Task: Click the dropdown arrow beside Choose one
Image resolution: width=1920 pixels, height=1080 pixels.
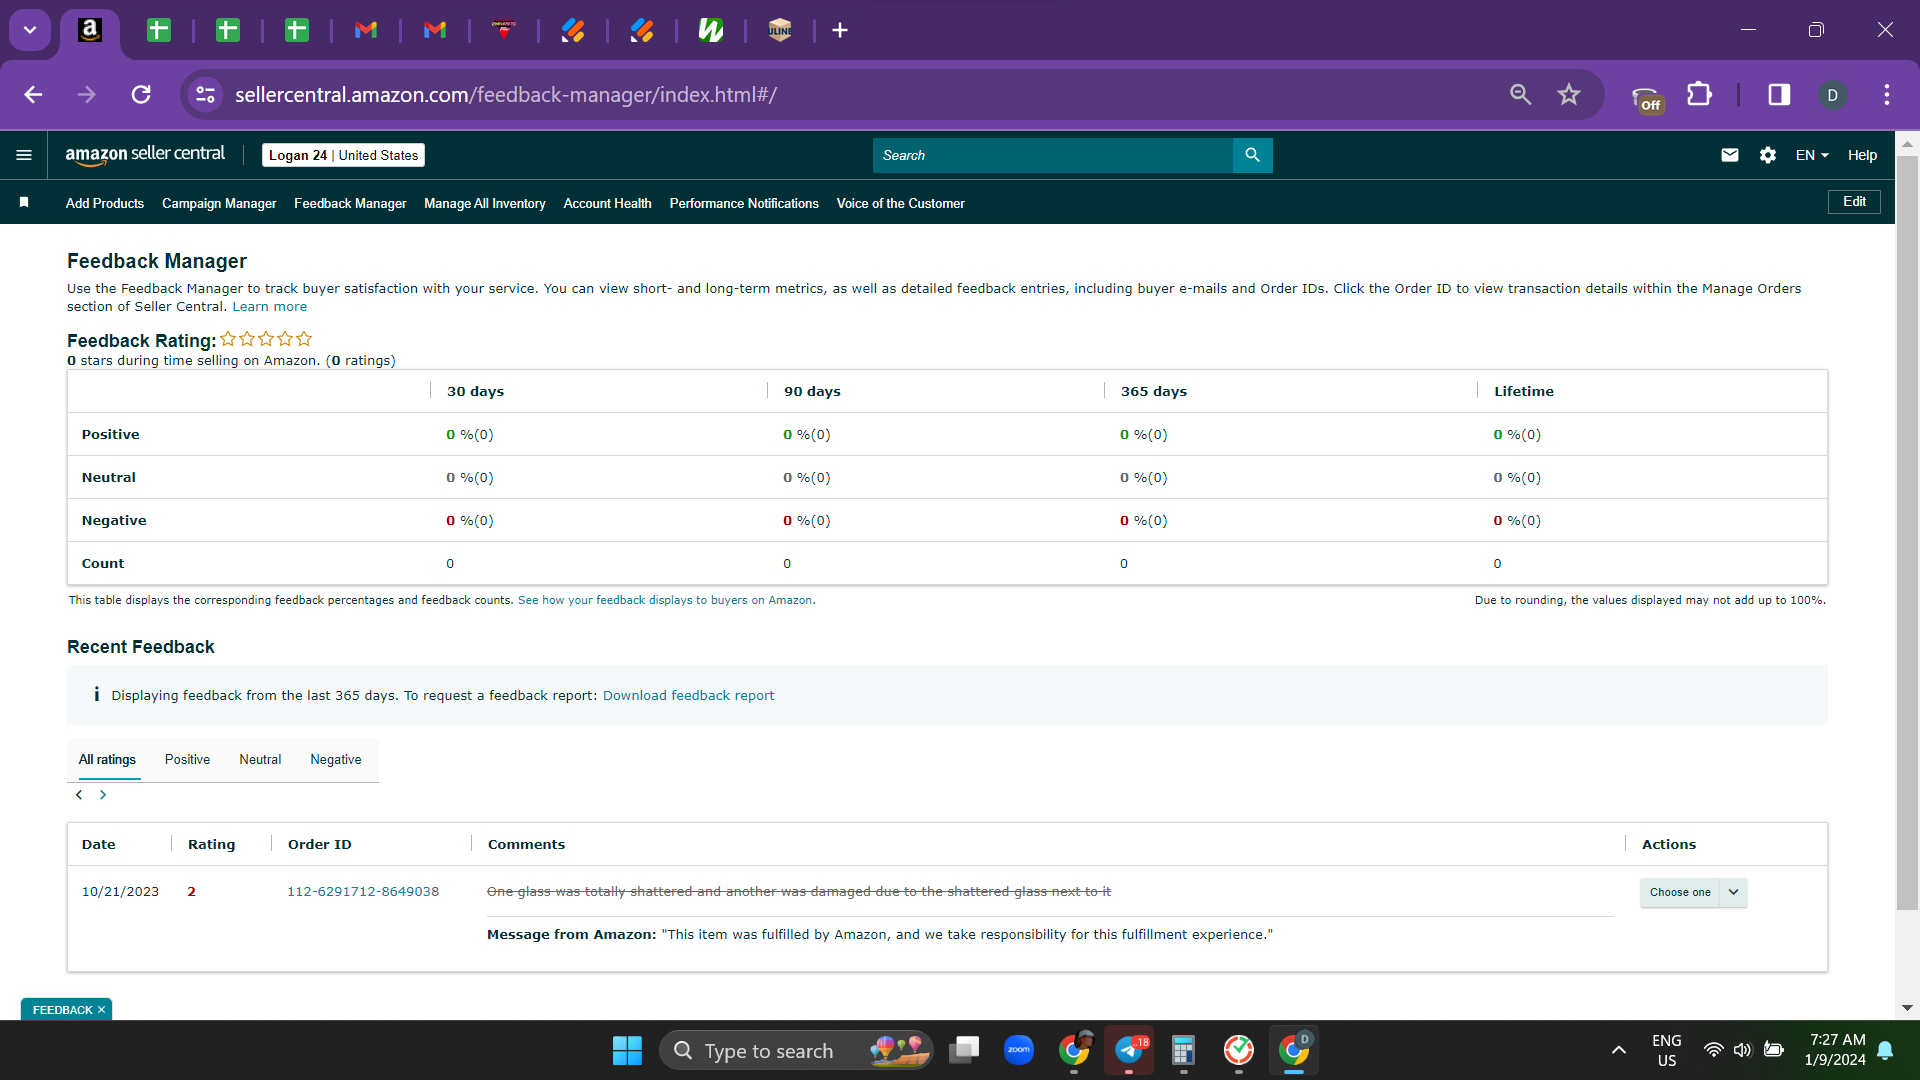Action: [1733, 892]
